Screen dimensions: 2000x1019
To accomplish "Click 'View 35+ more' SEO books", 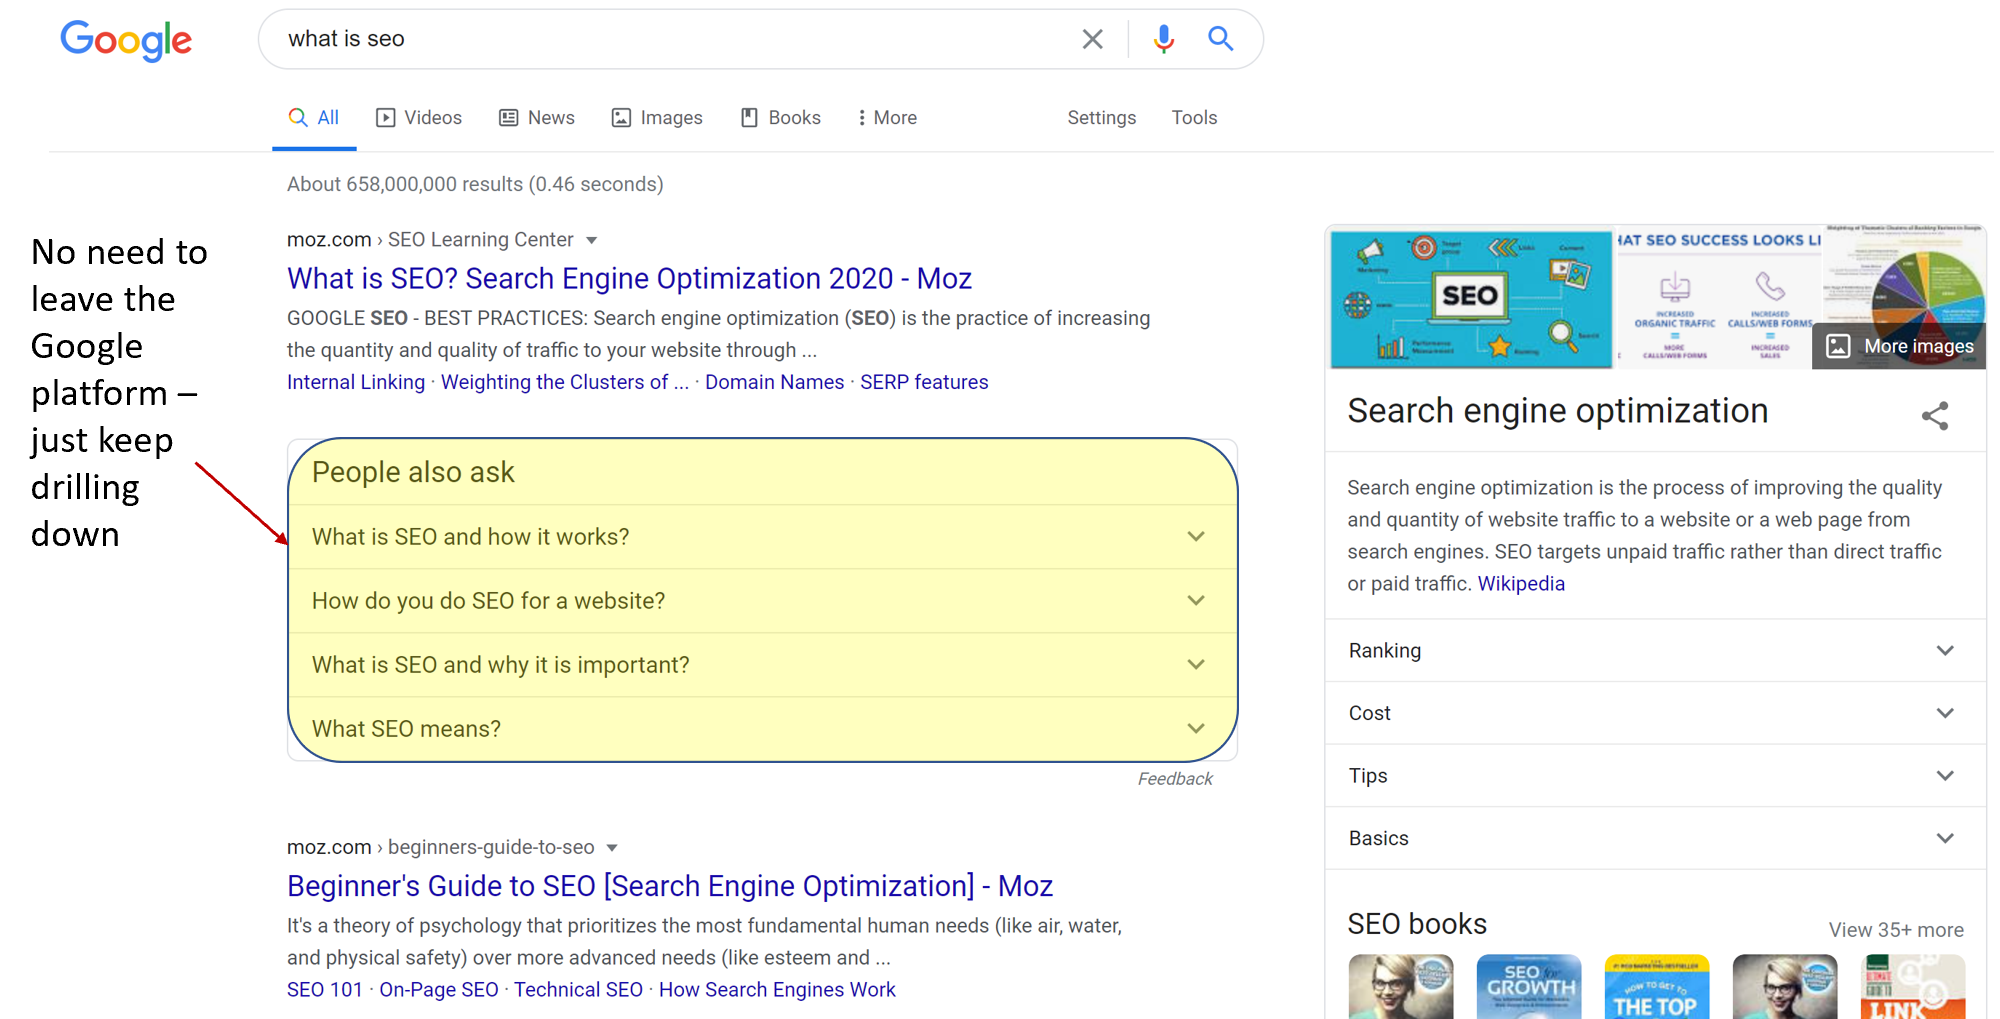I will [x=1896, y=930].
